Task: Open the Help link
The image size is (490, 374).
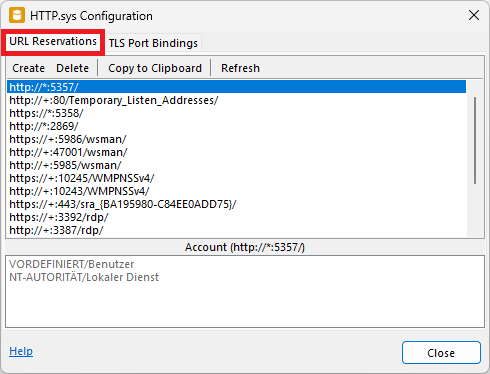Action: (x=21, y=351)
